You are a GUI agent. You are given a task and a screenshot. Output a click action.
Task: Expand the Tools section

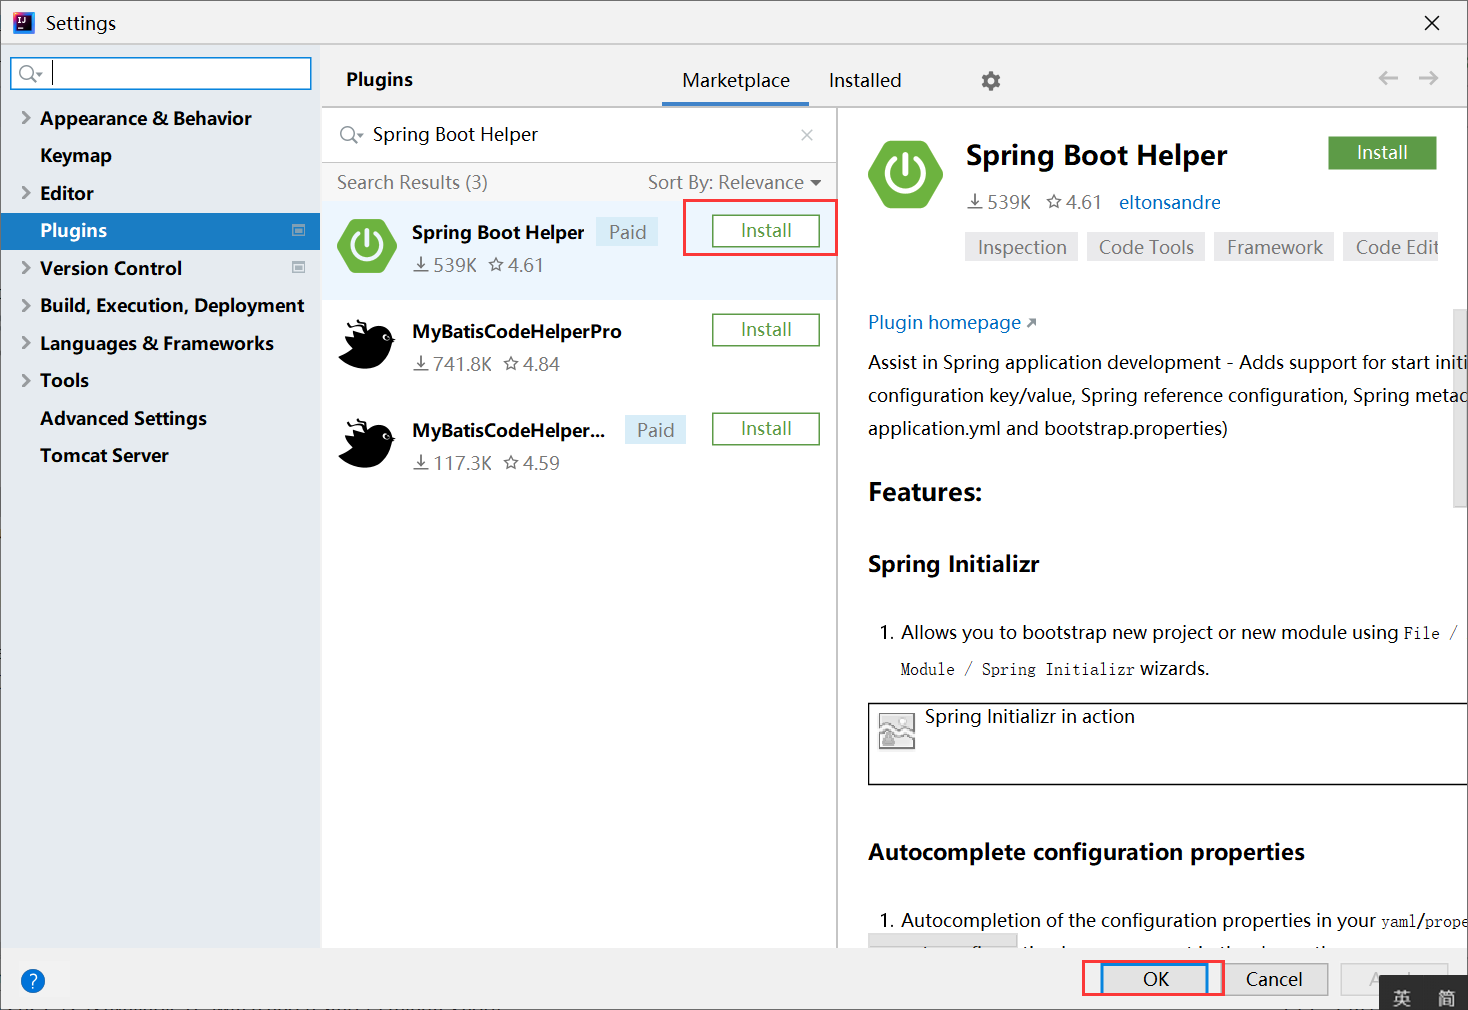26,380
